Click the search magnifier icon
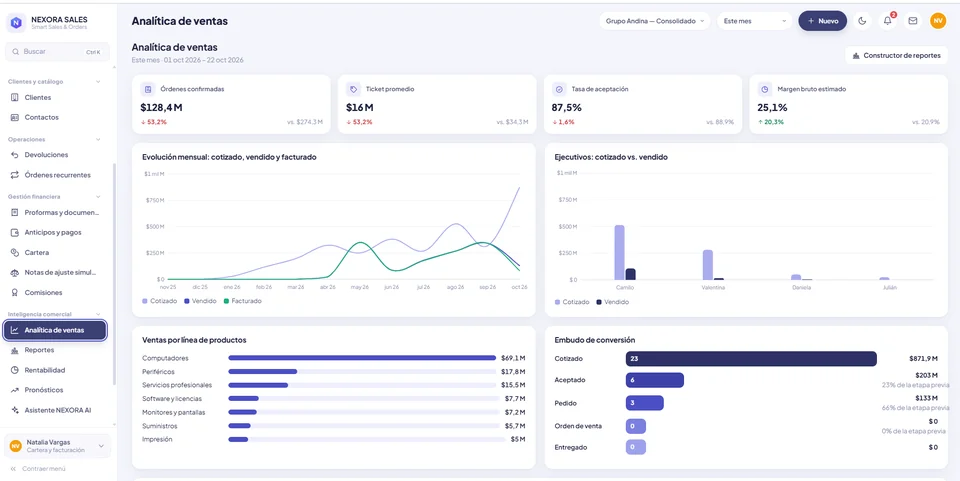 15,52
